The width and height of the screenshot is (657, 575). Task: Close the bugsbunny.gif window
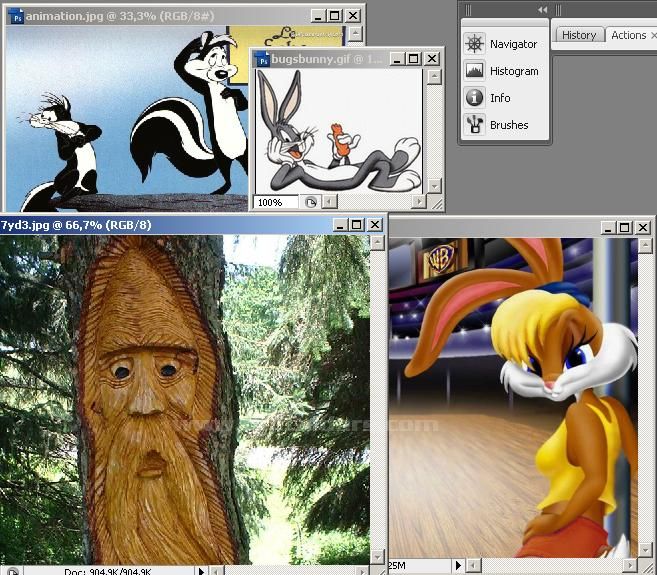pos(432,59)
